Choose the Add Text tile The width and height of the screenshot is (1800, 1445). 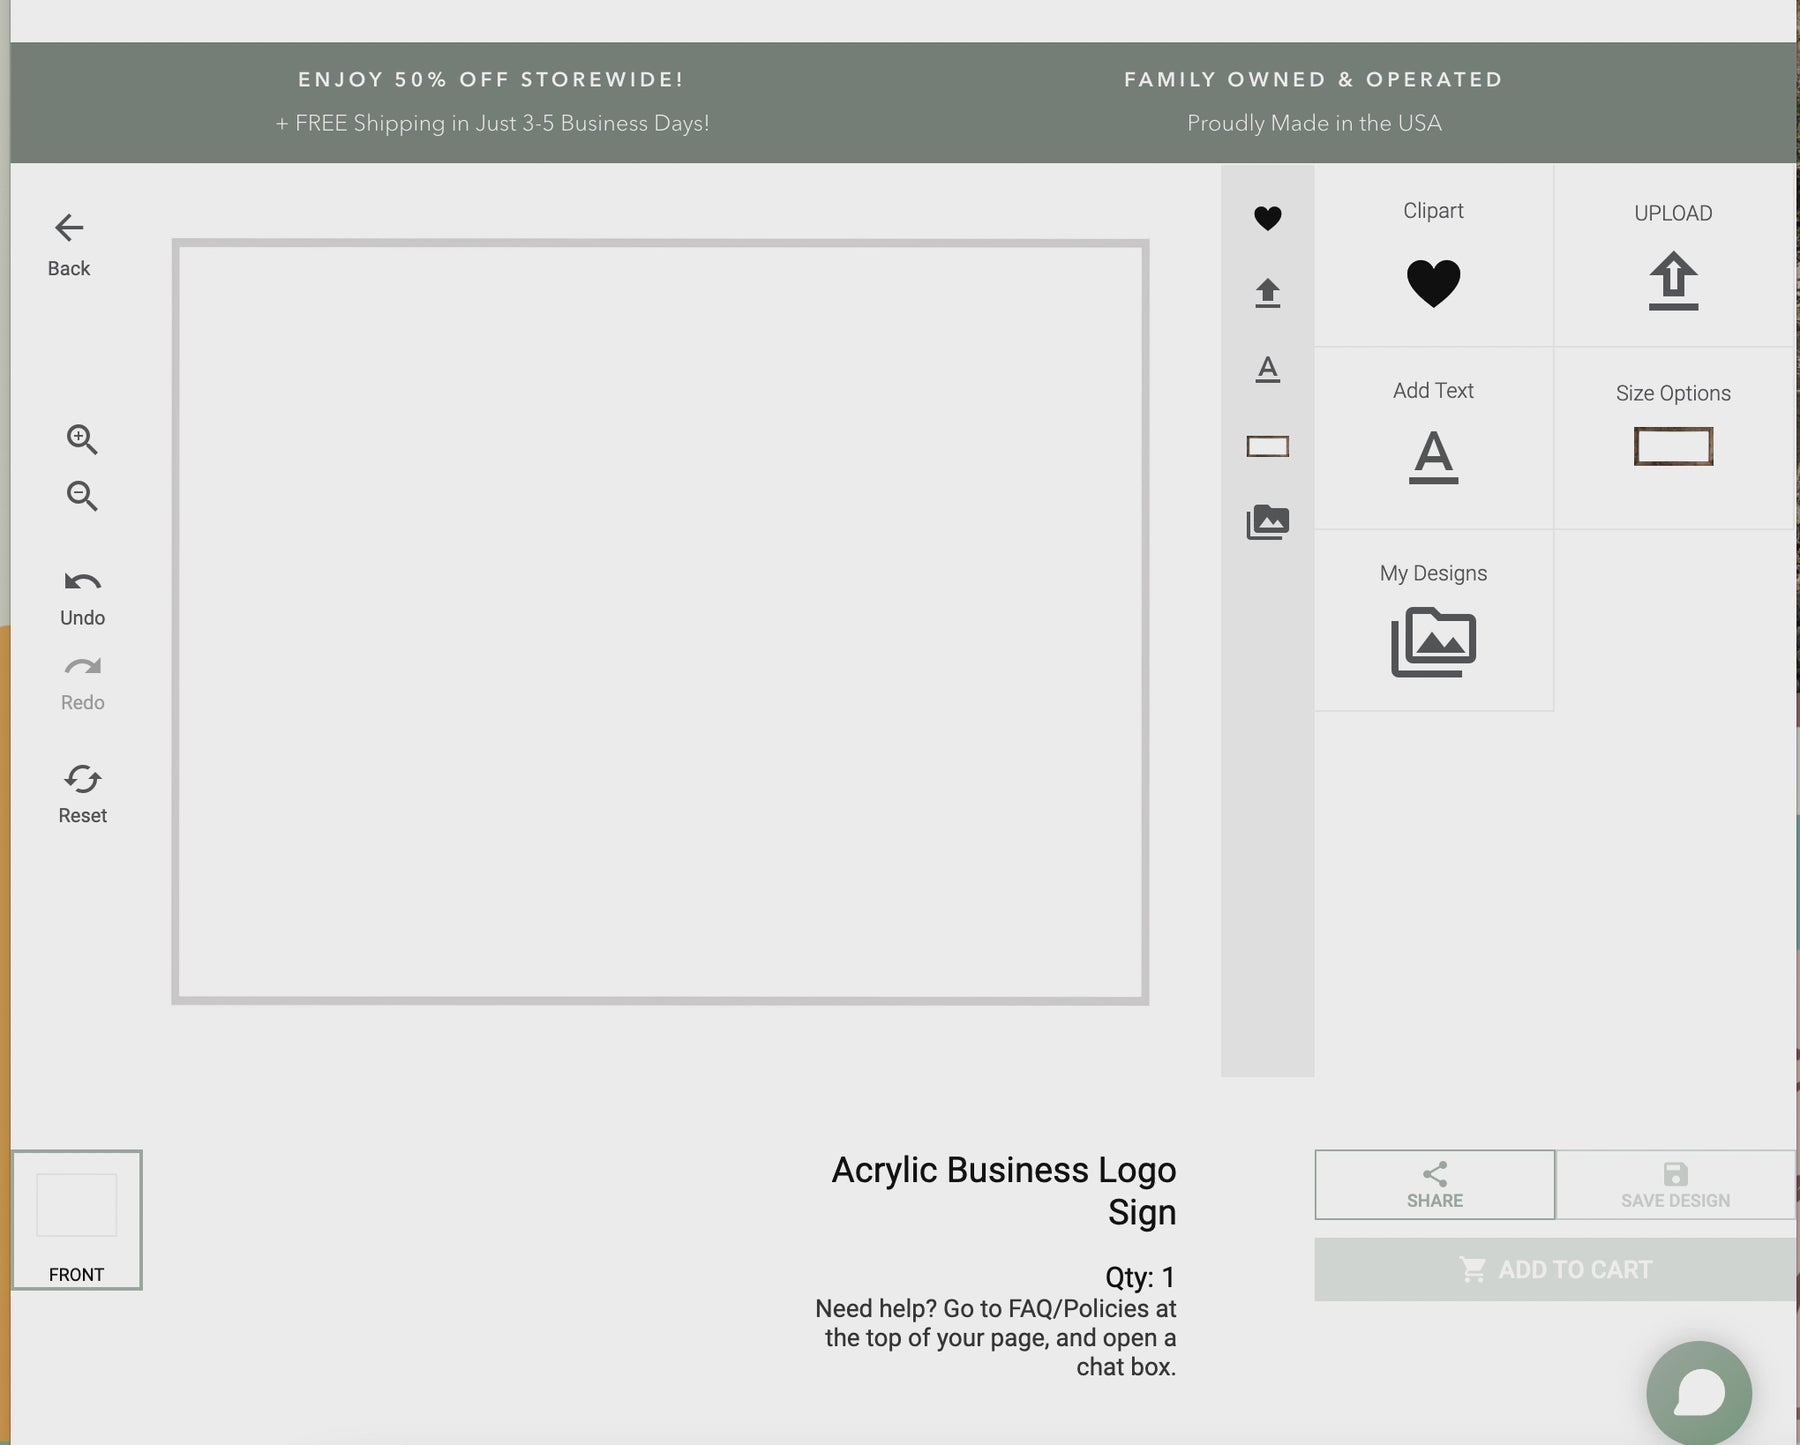click(x=1434, y=438)
